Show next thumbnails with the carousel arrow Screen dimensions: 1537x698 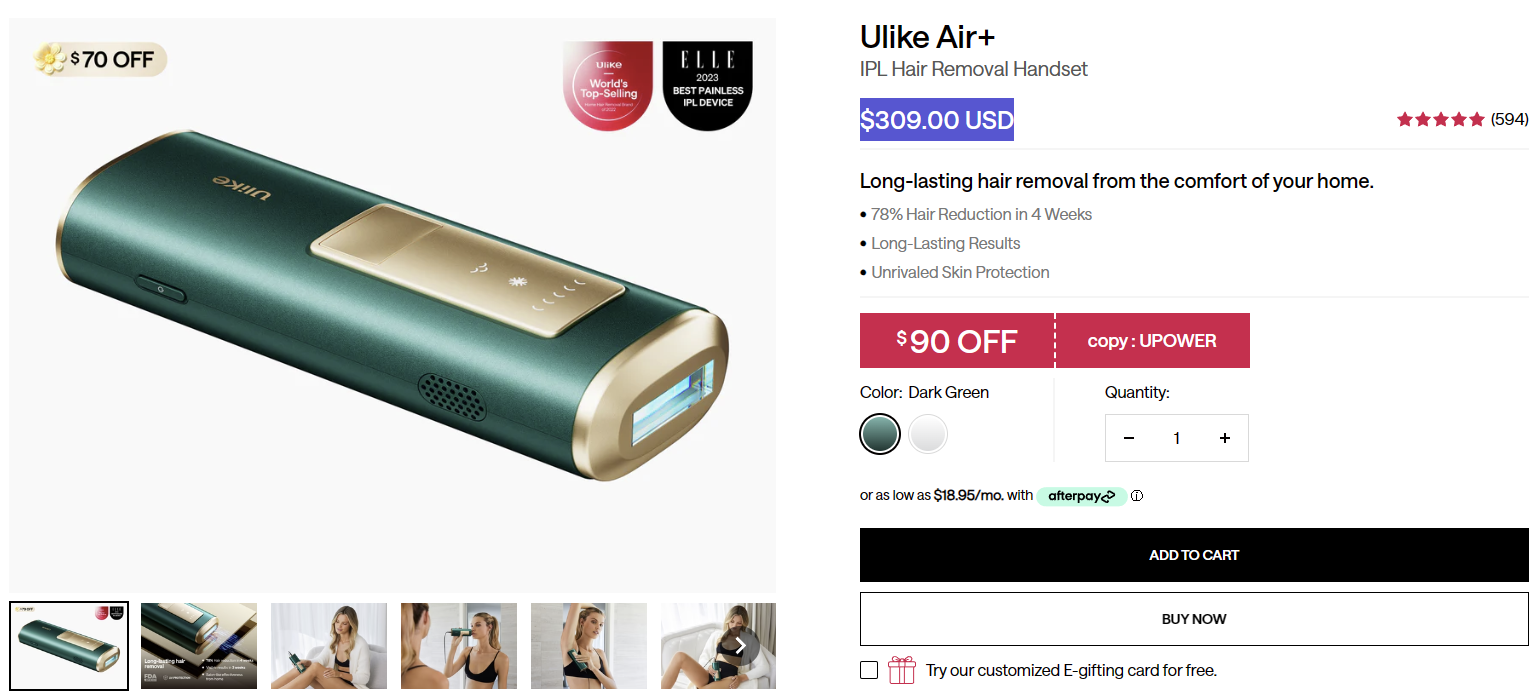pyautogui.click(x=740, y=646)
